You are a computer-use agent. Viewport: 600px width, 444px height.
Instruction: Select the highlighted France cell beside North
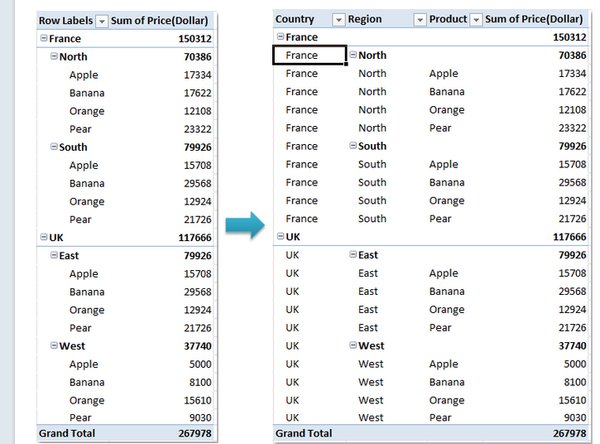pos(310,55)
